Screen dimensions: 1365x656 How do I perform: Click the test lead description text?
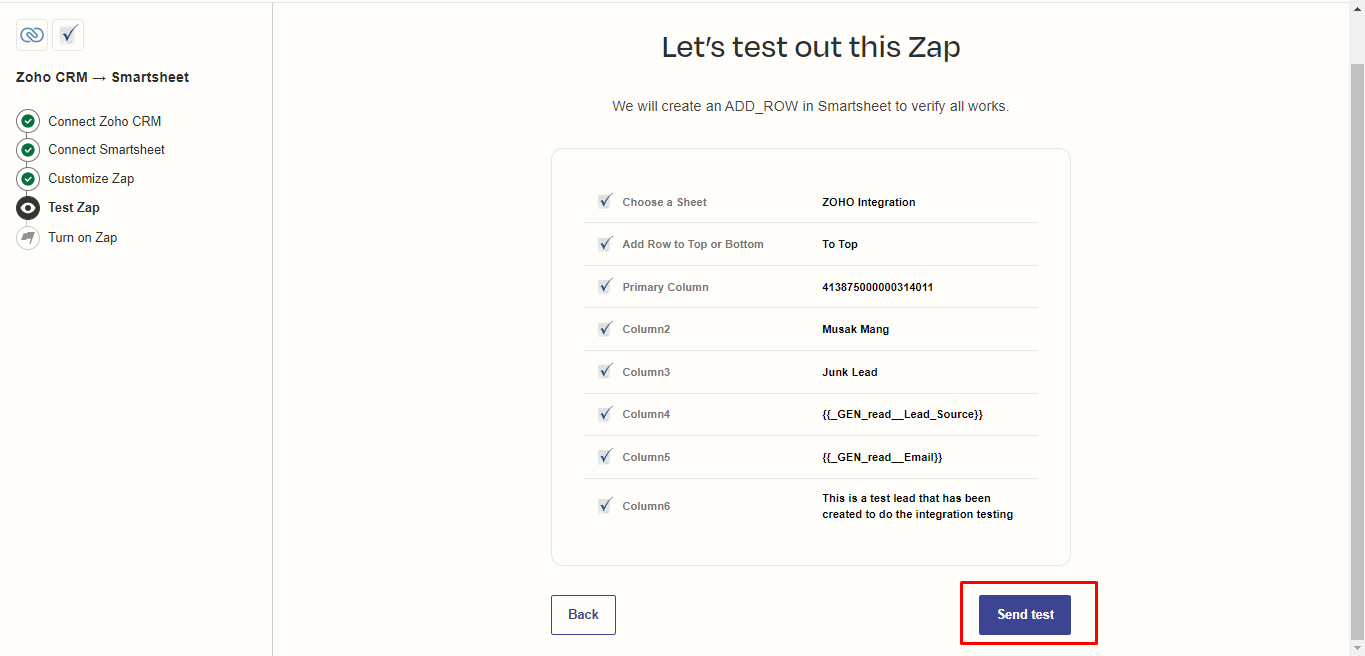(x=917, y=506)
